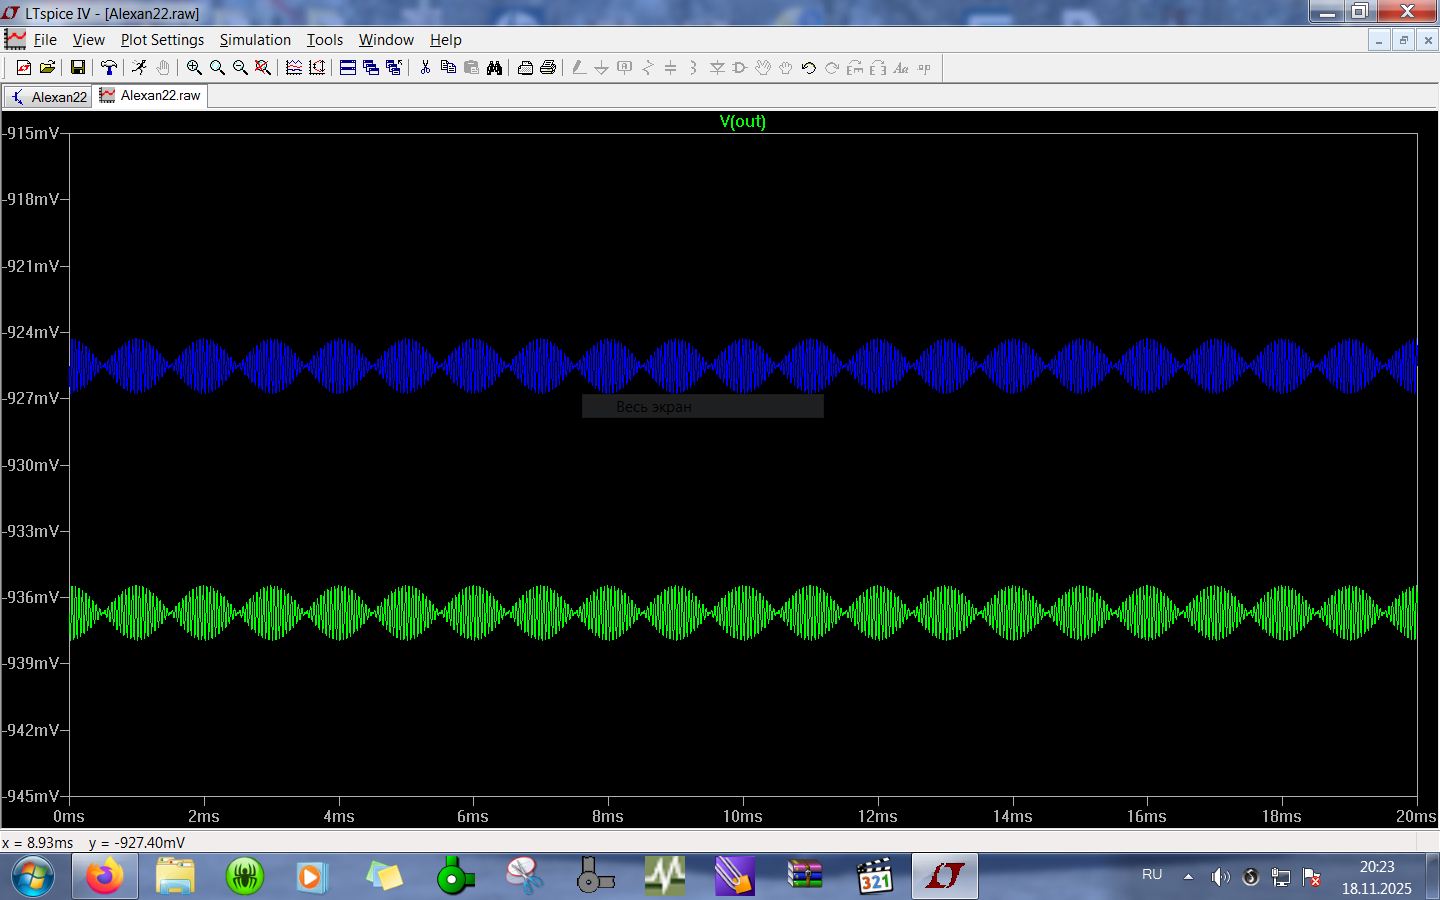Click the Print Setup icon
Viewport: 1440px width, 900px height.
[525, 68]
